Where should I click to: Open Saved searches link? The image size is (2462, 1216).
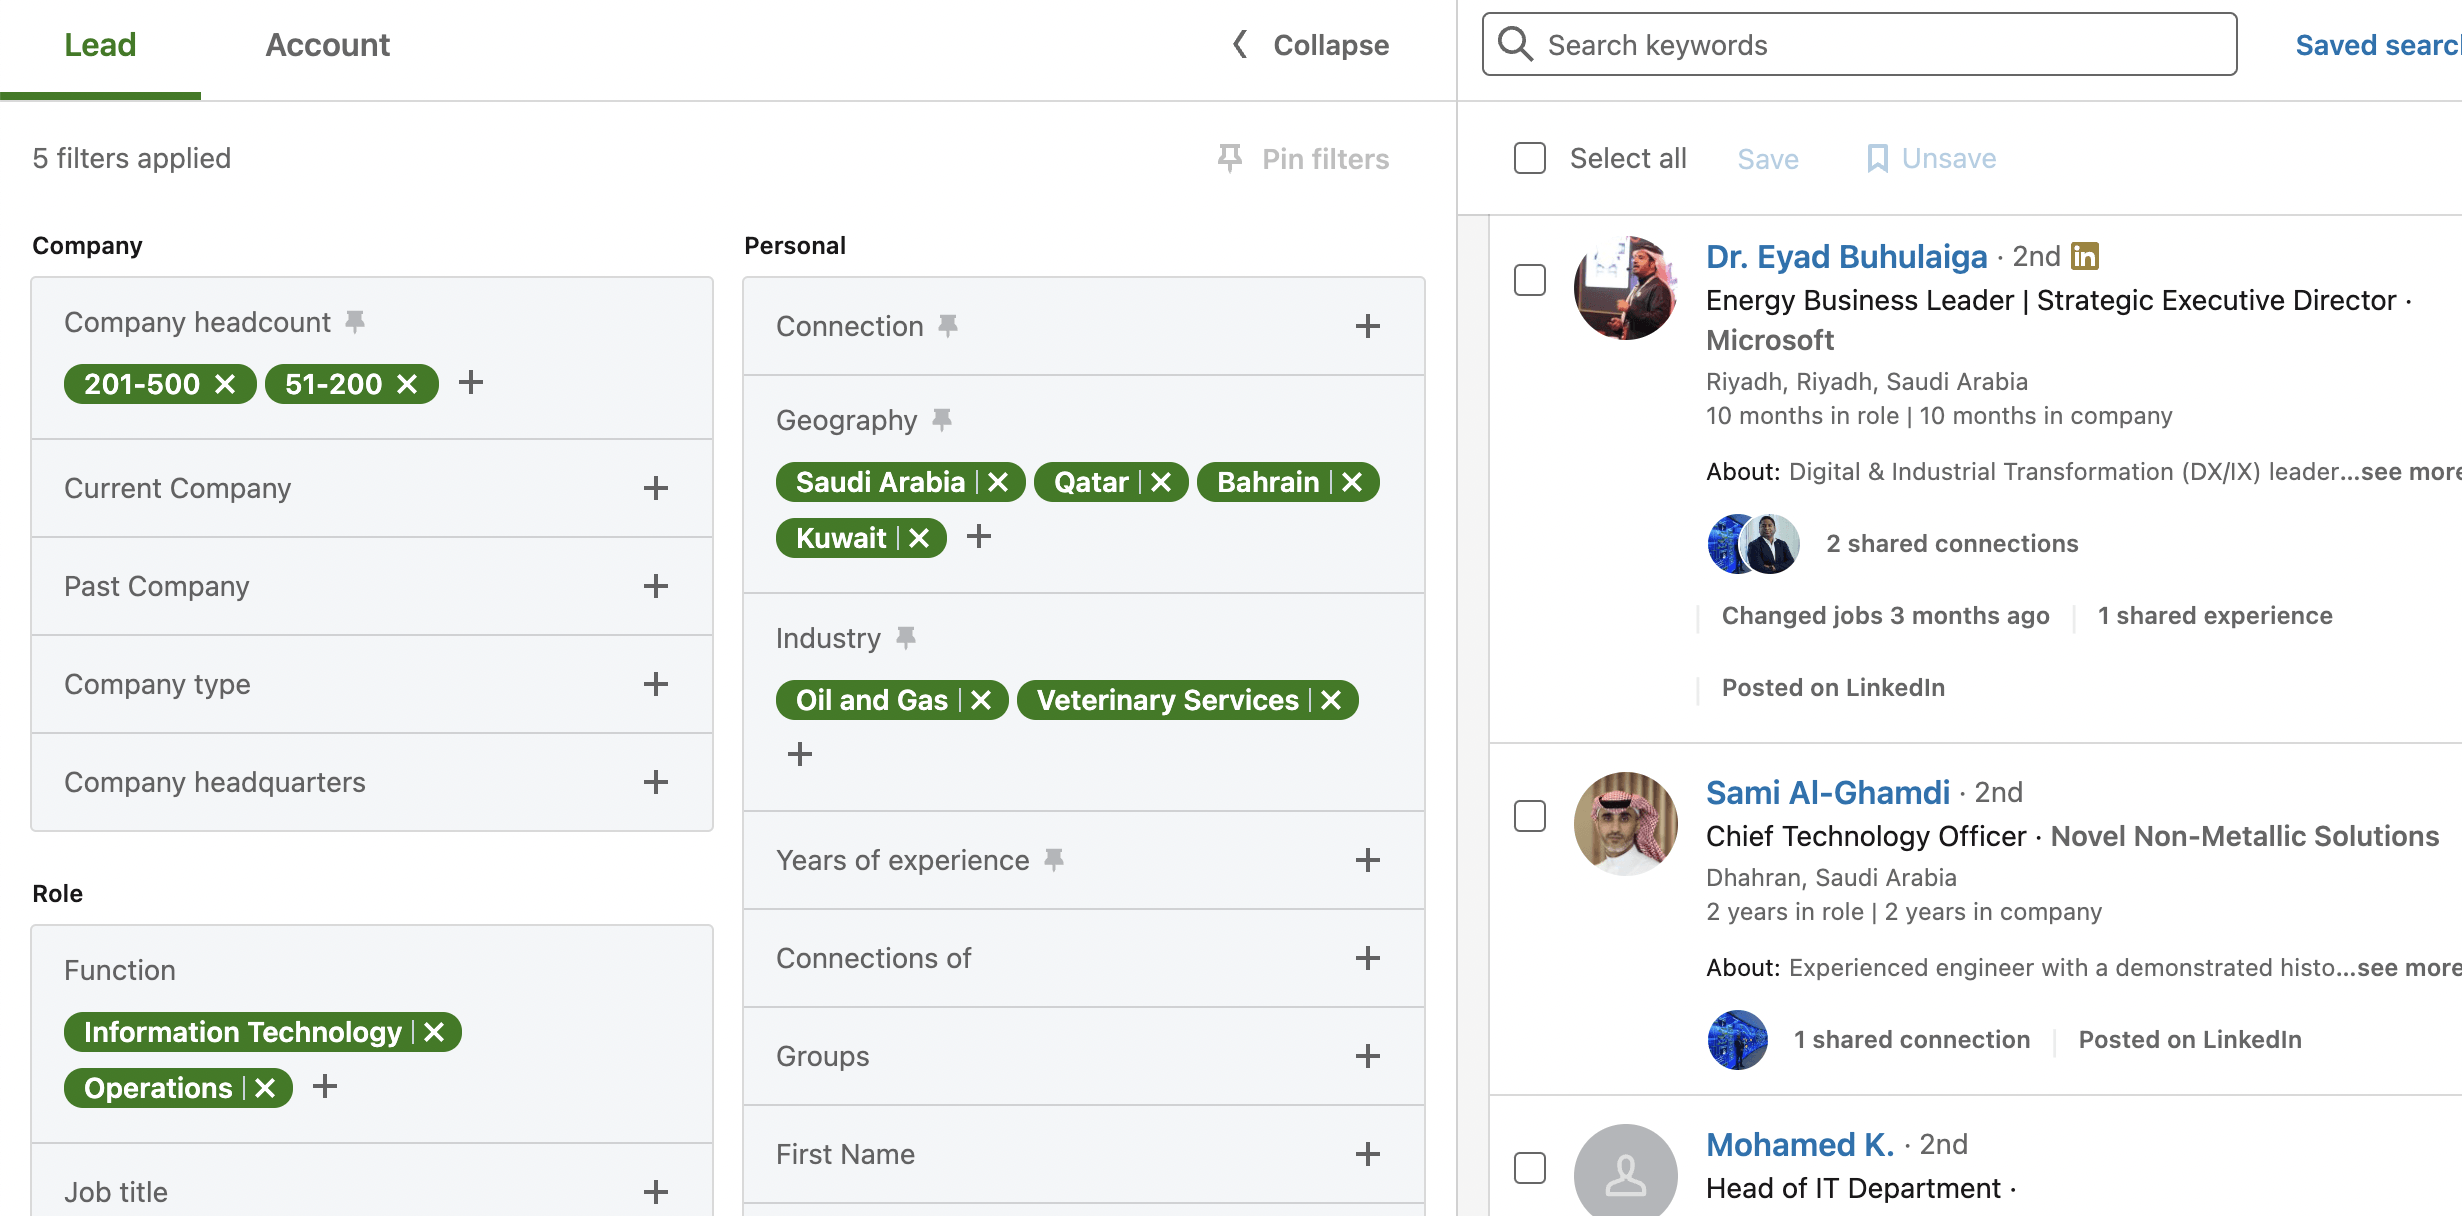pos(2378,45)
